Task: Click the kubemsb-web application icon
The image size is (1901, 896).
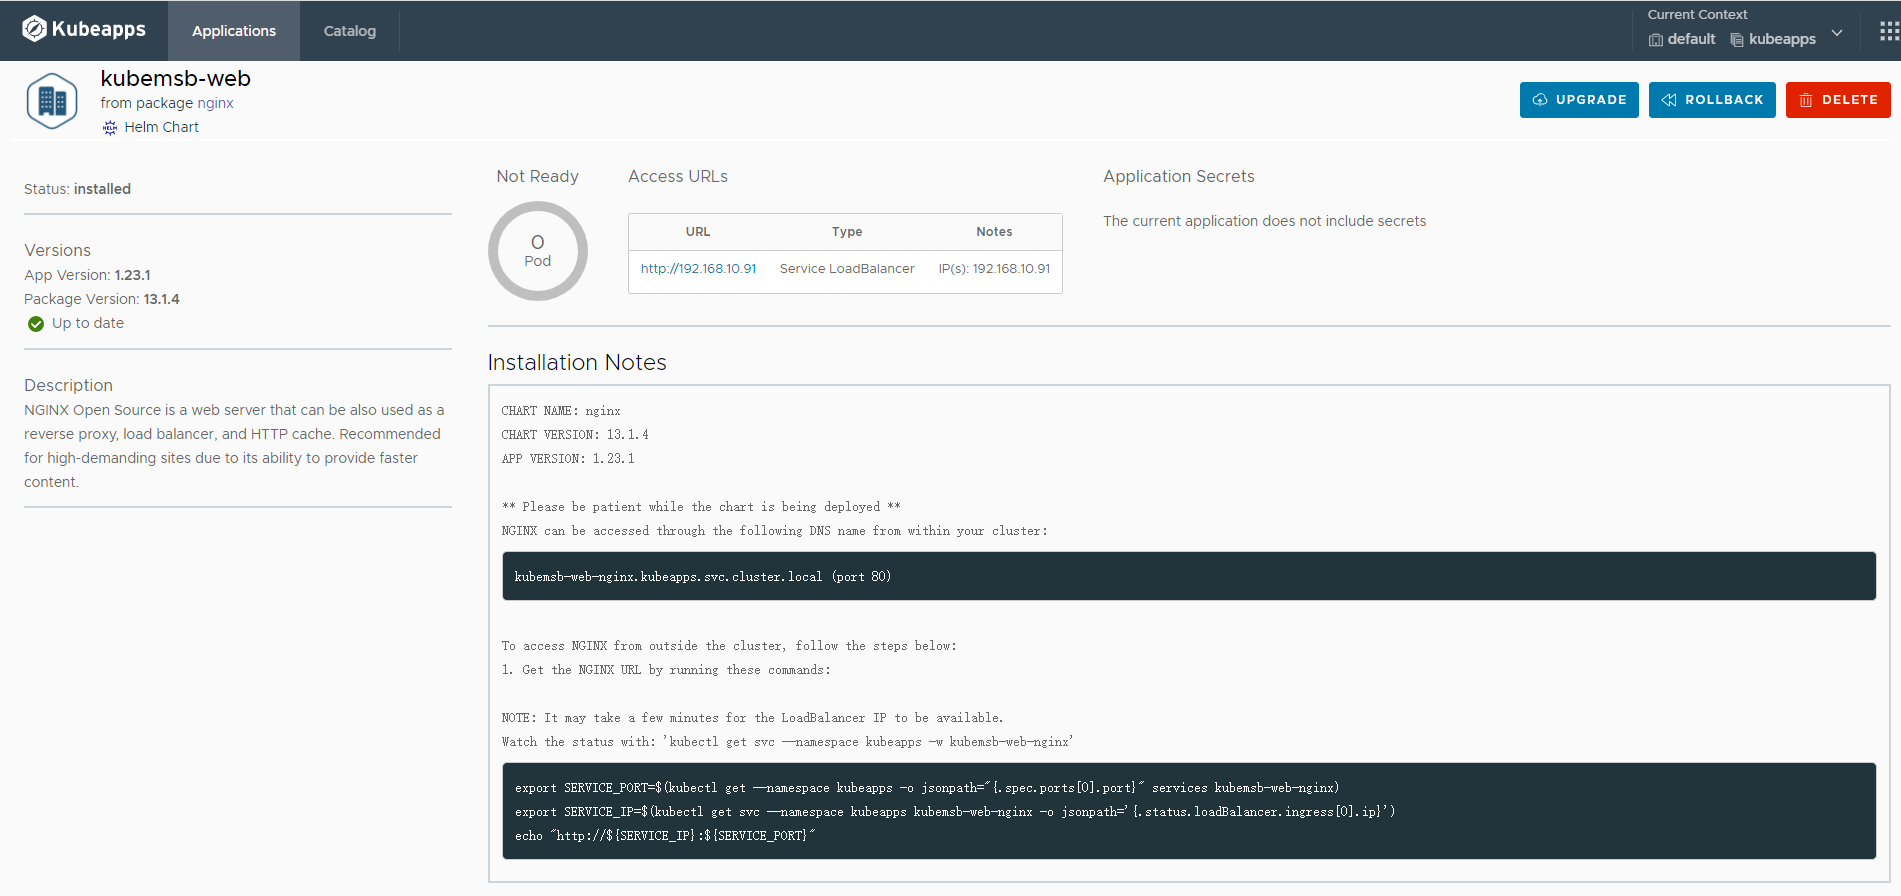Action: (x=52, y=101)
